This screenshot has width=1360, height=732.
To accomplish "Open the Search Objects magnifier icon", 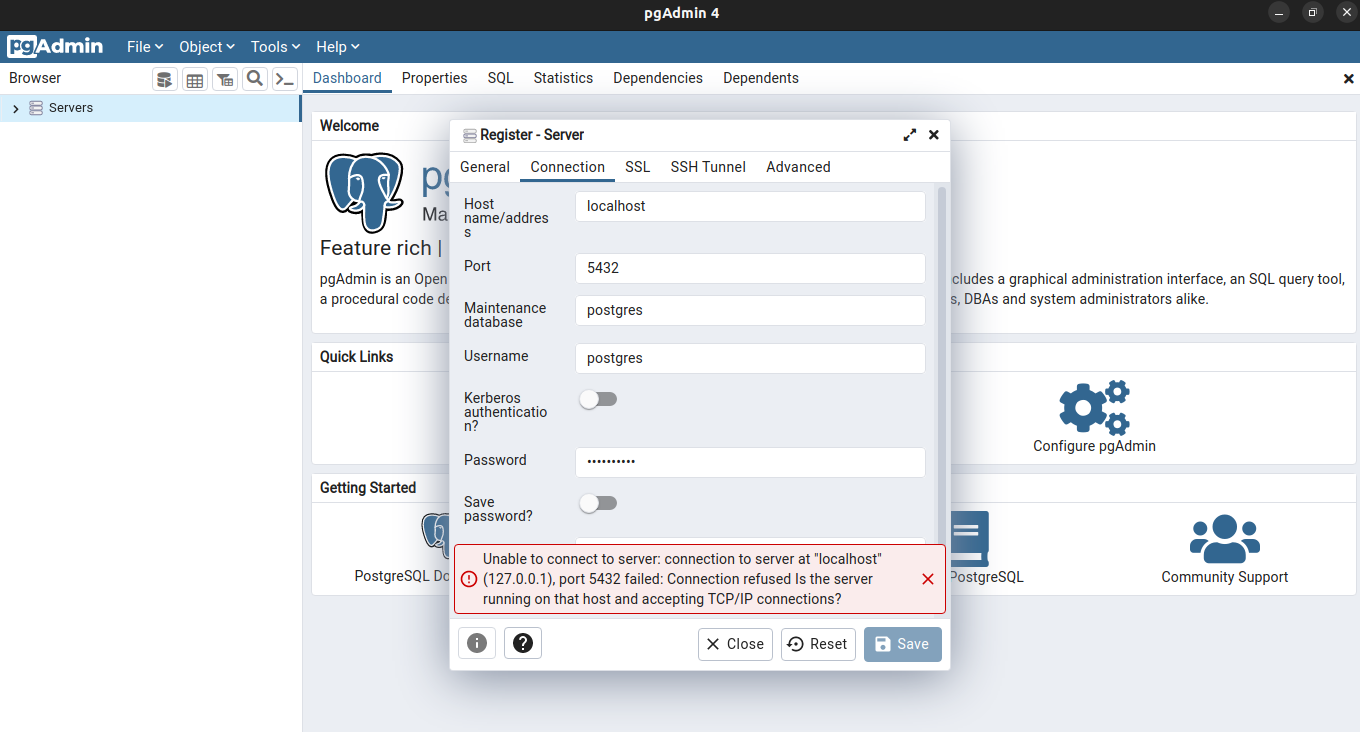I will [x=255, y=79].
